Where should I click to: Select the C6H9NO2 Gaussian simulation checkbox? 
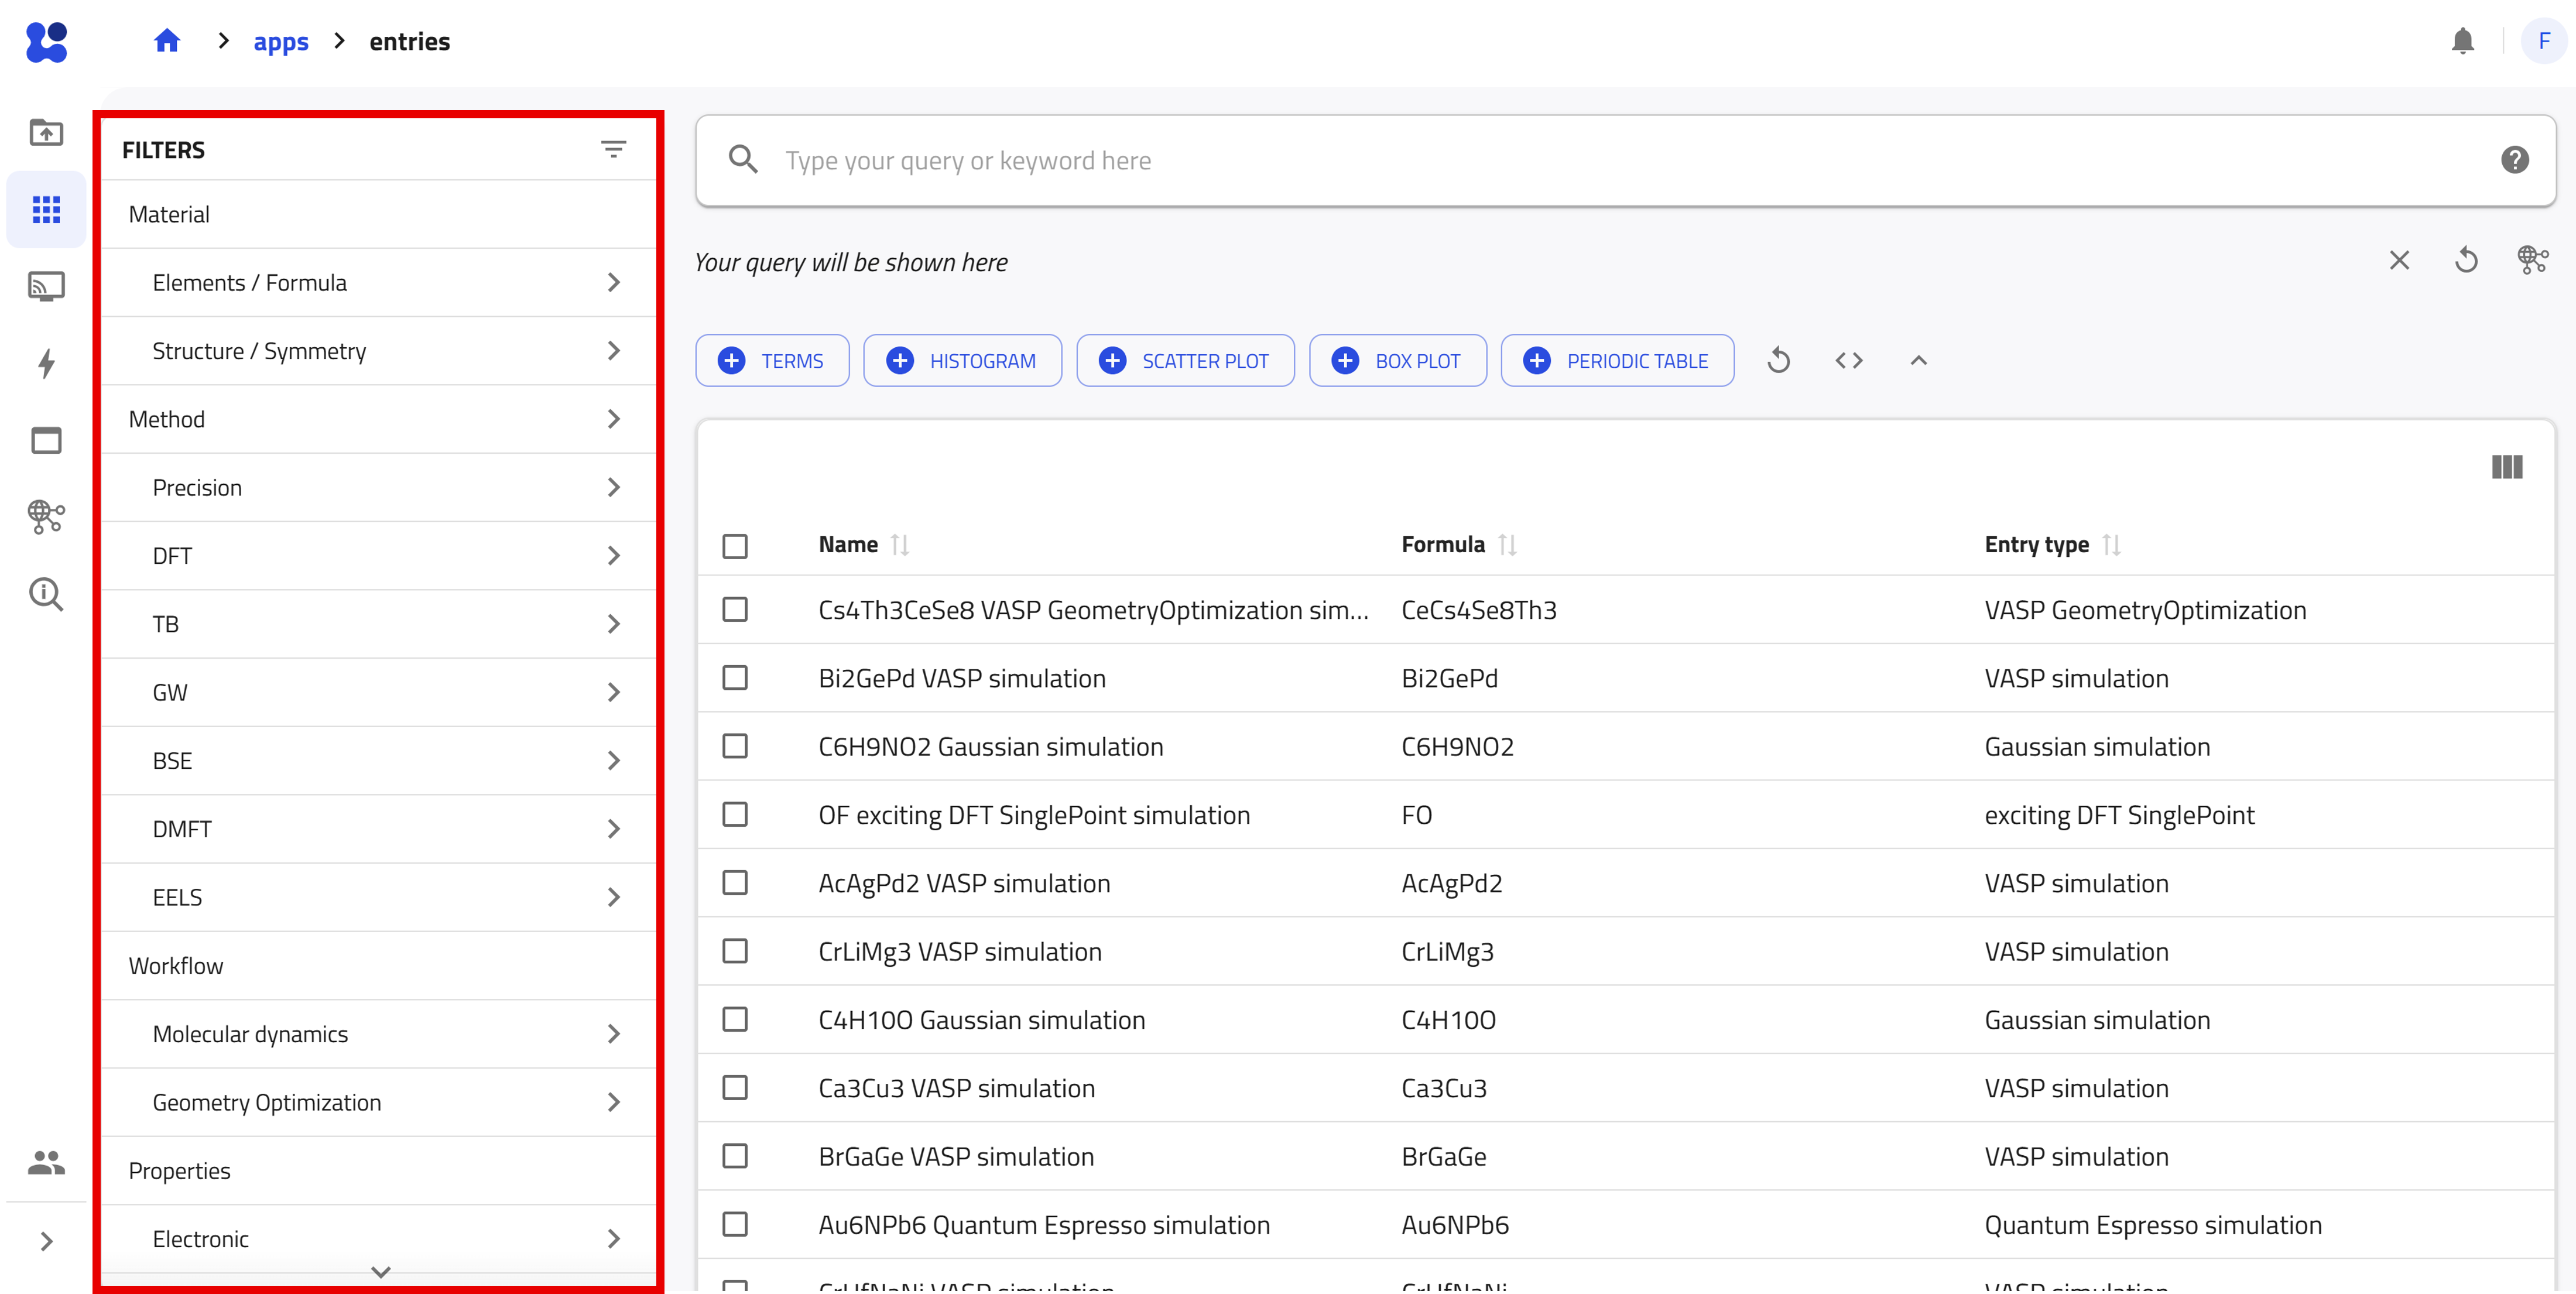(735, 746)
